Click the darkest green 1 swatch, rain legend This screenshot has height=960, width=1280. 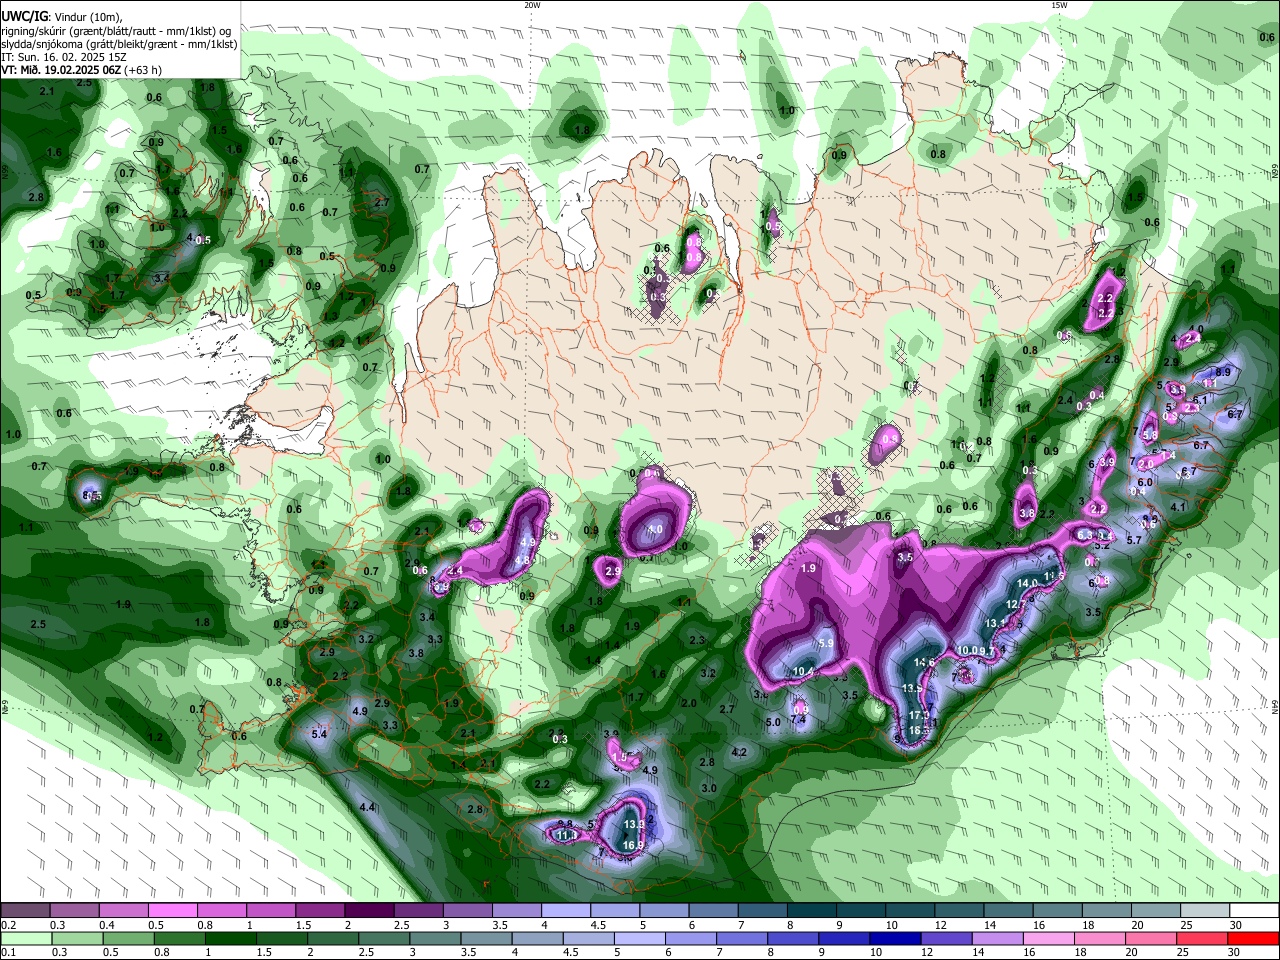230,938
